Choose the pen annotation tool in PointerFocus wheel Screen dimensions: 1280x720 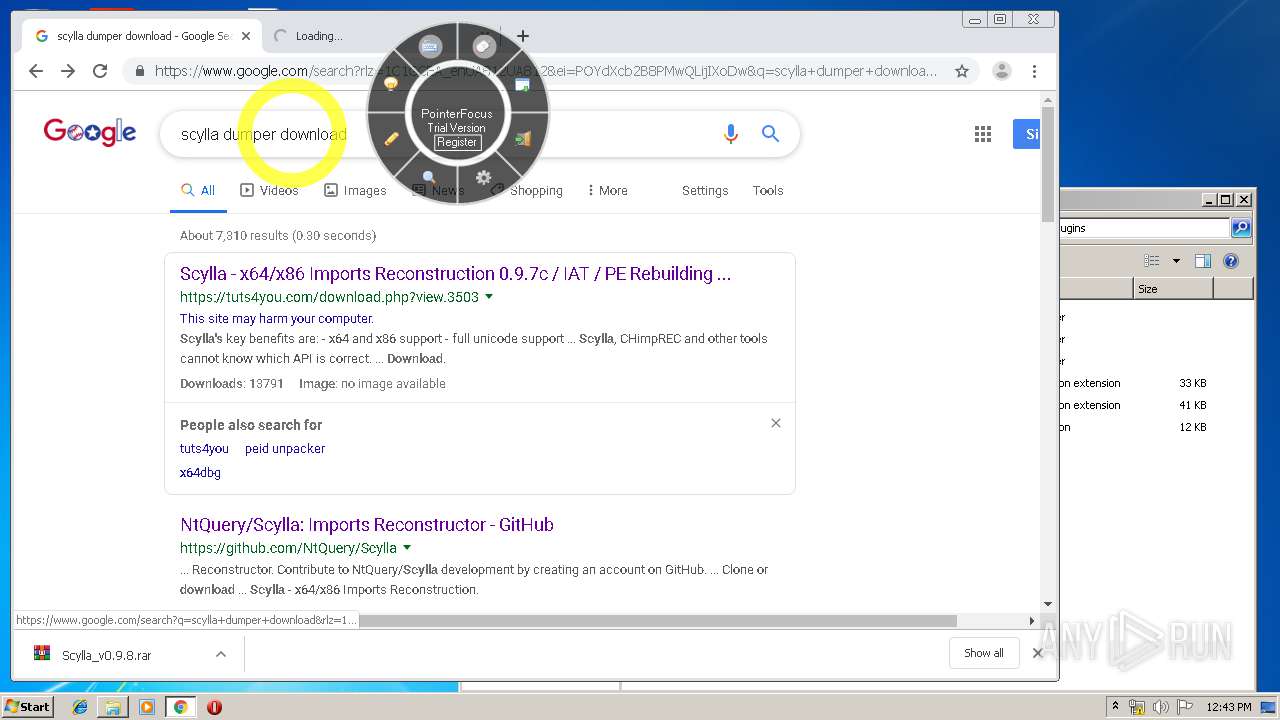[391, 139]
